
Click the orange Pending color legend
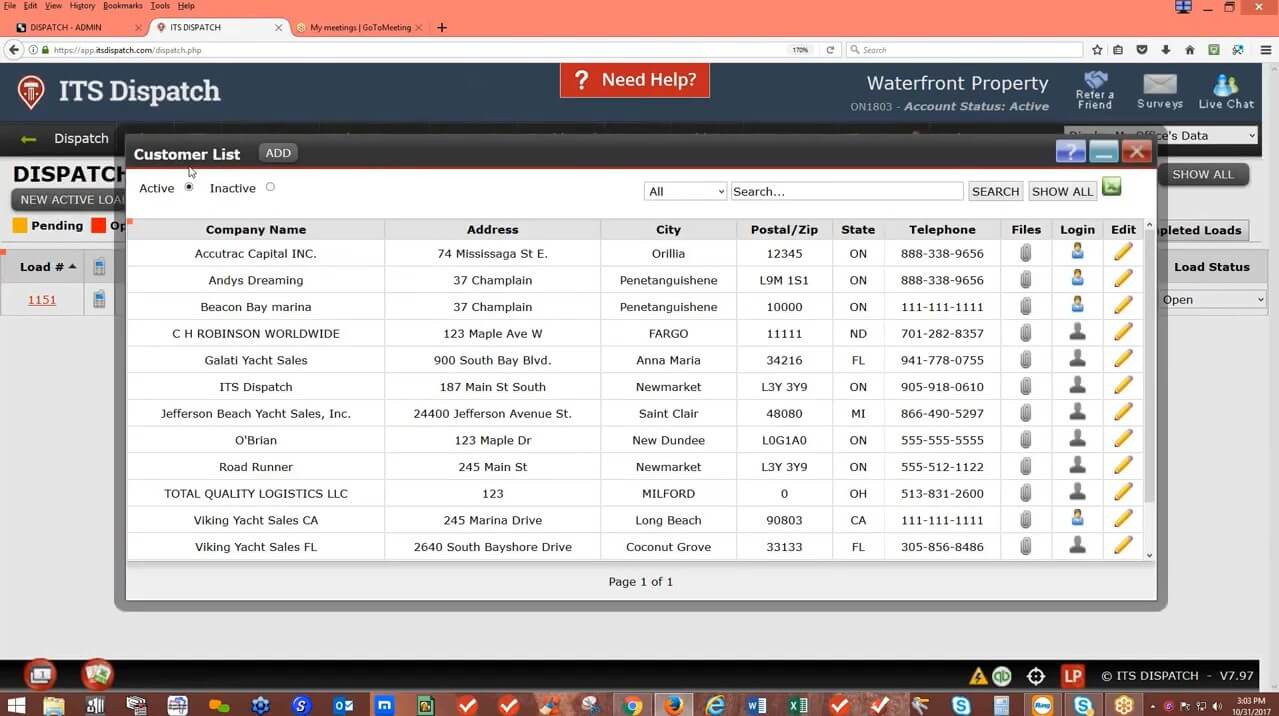[x=19, y=225]
